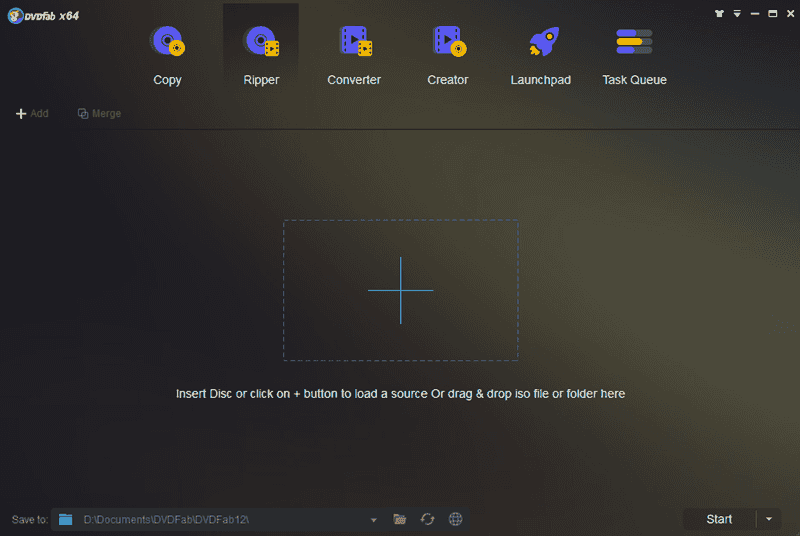
Task: Click the Merge button
Action: pos(99,113)
